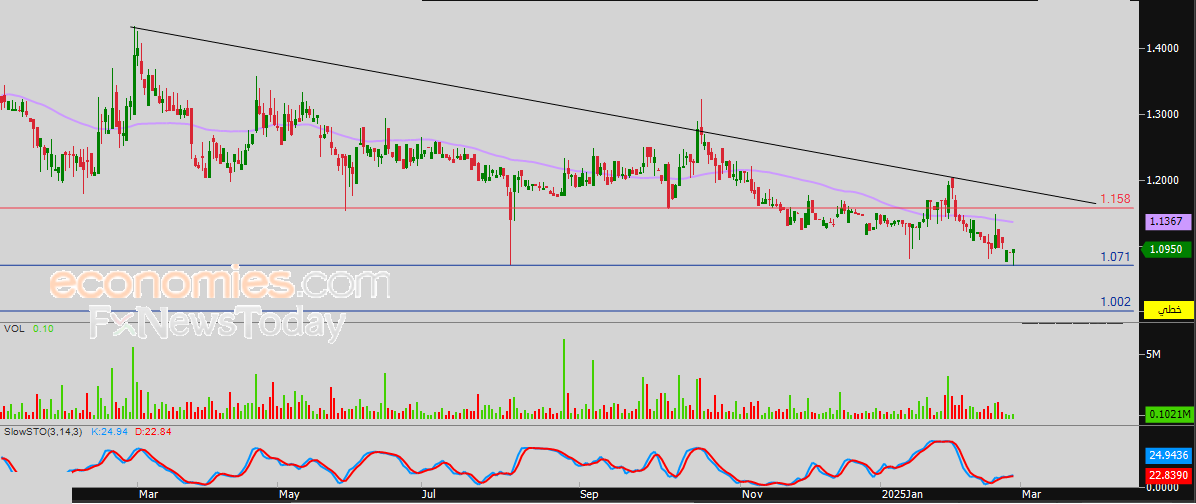The height and width of the screenshot is (504, 1196).
Task: Click the red D:22.84 stochastic value
Action: [153, 432]
